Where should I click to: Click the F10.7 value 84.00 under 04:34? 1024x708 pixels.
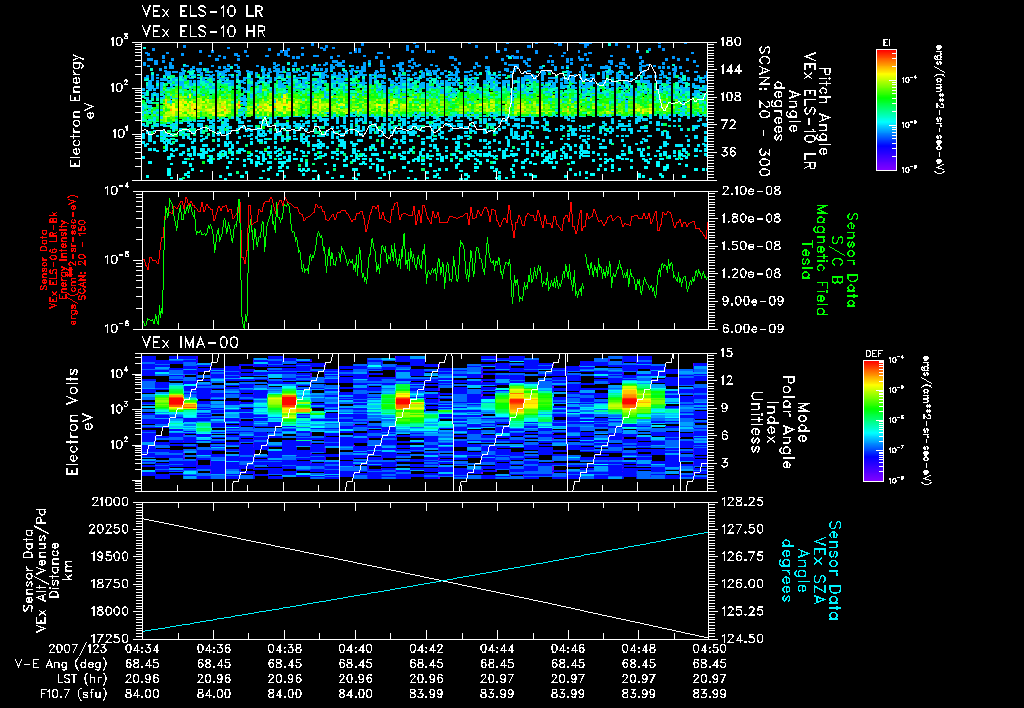pos(142,694)
